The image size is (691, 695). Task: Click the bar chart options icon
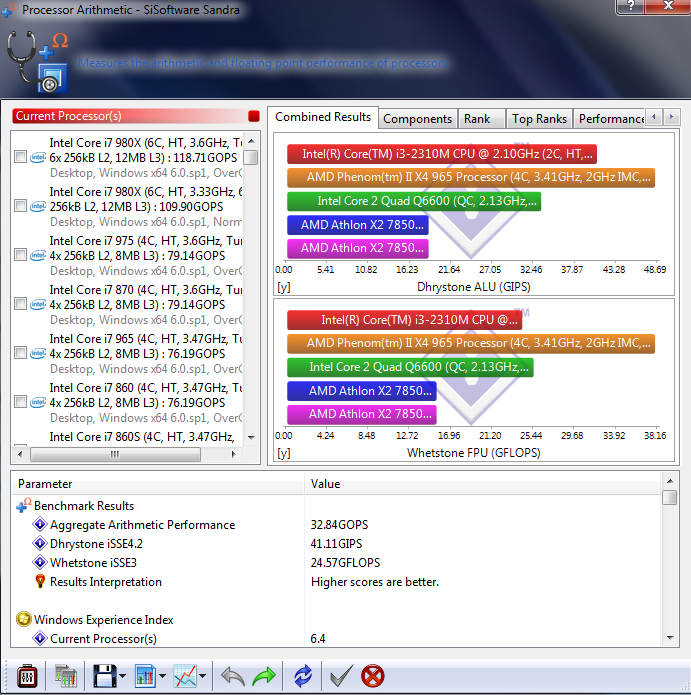point(145,676)
